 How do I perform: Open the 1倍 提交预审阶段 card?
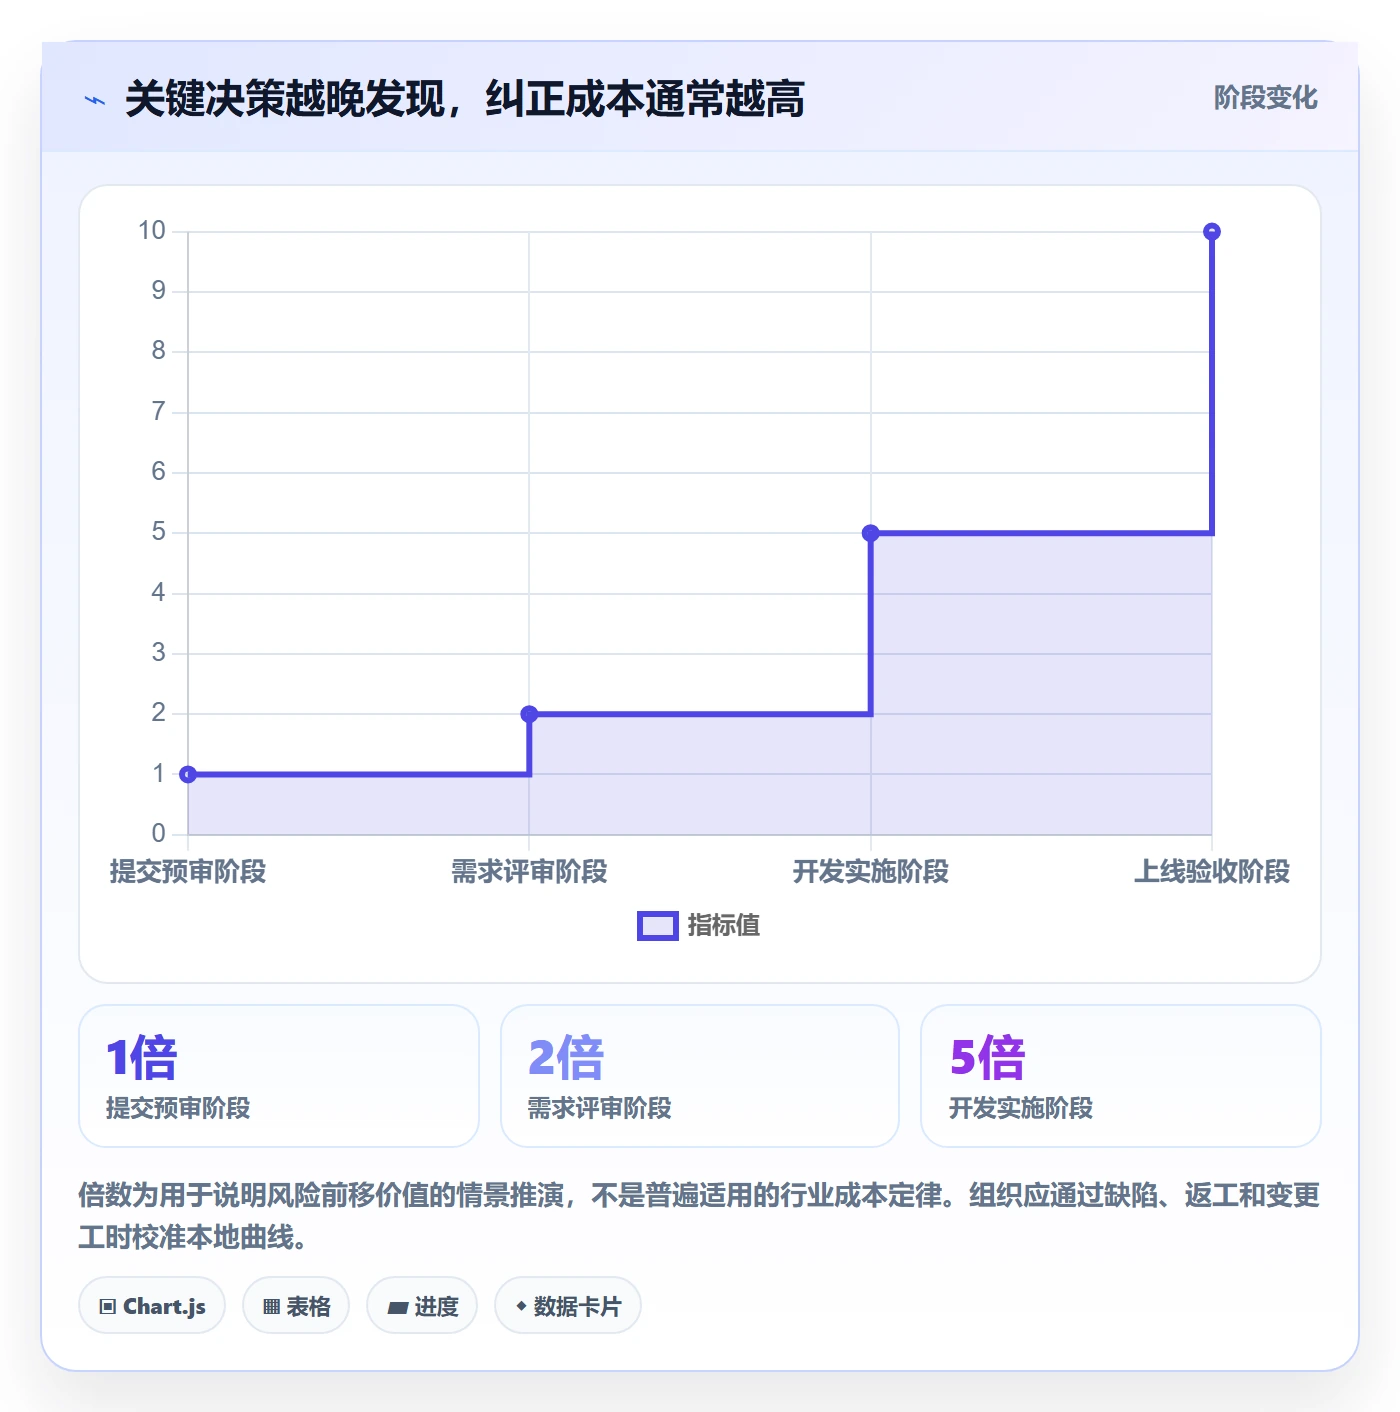[x=279, y=1076]
